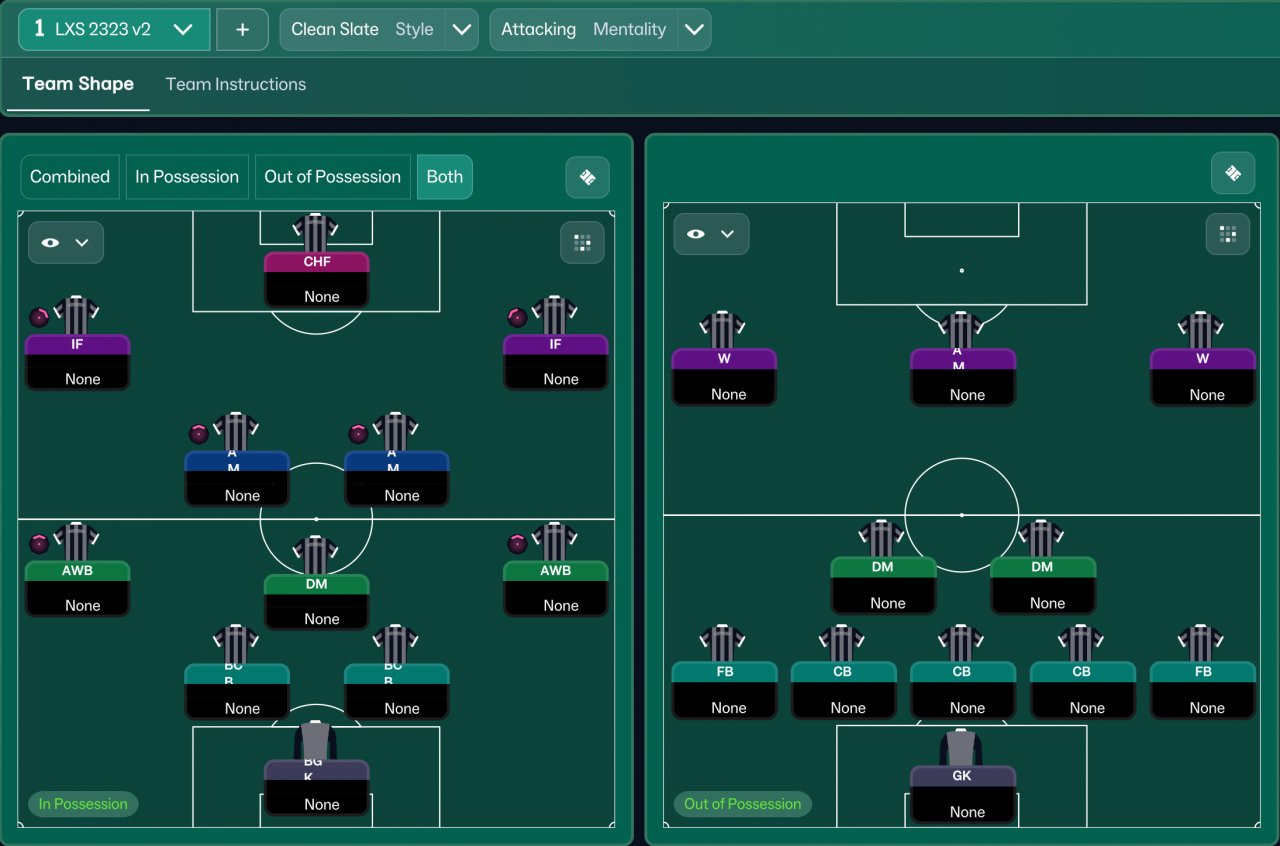Select the BGK goalkeeper shirt icon
The width and height of the screenshot is (1280, 846).
[316, 740]
